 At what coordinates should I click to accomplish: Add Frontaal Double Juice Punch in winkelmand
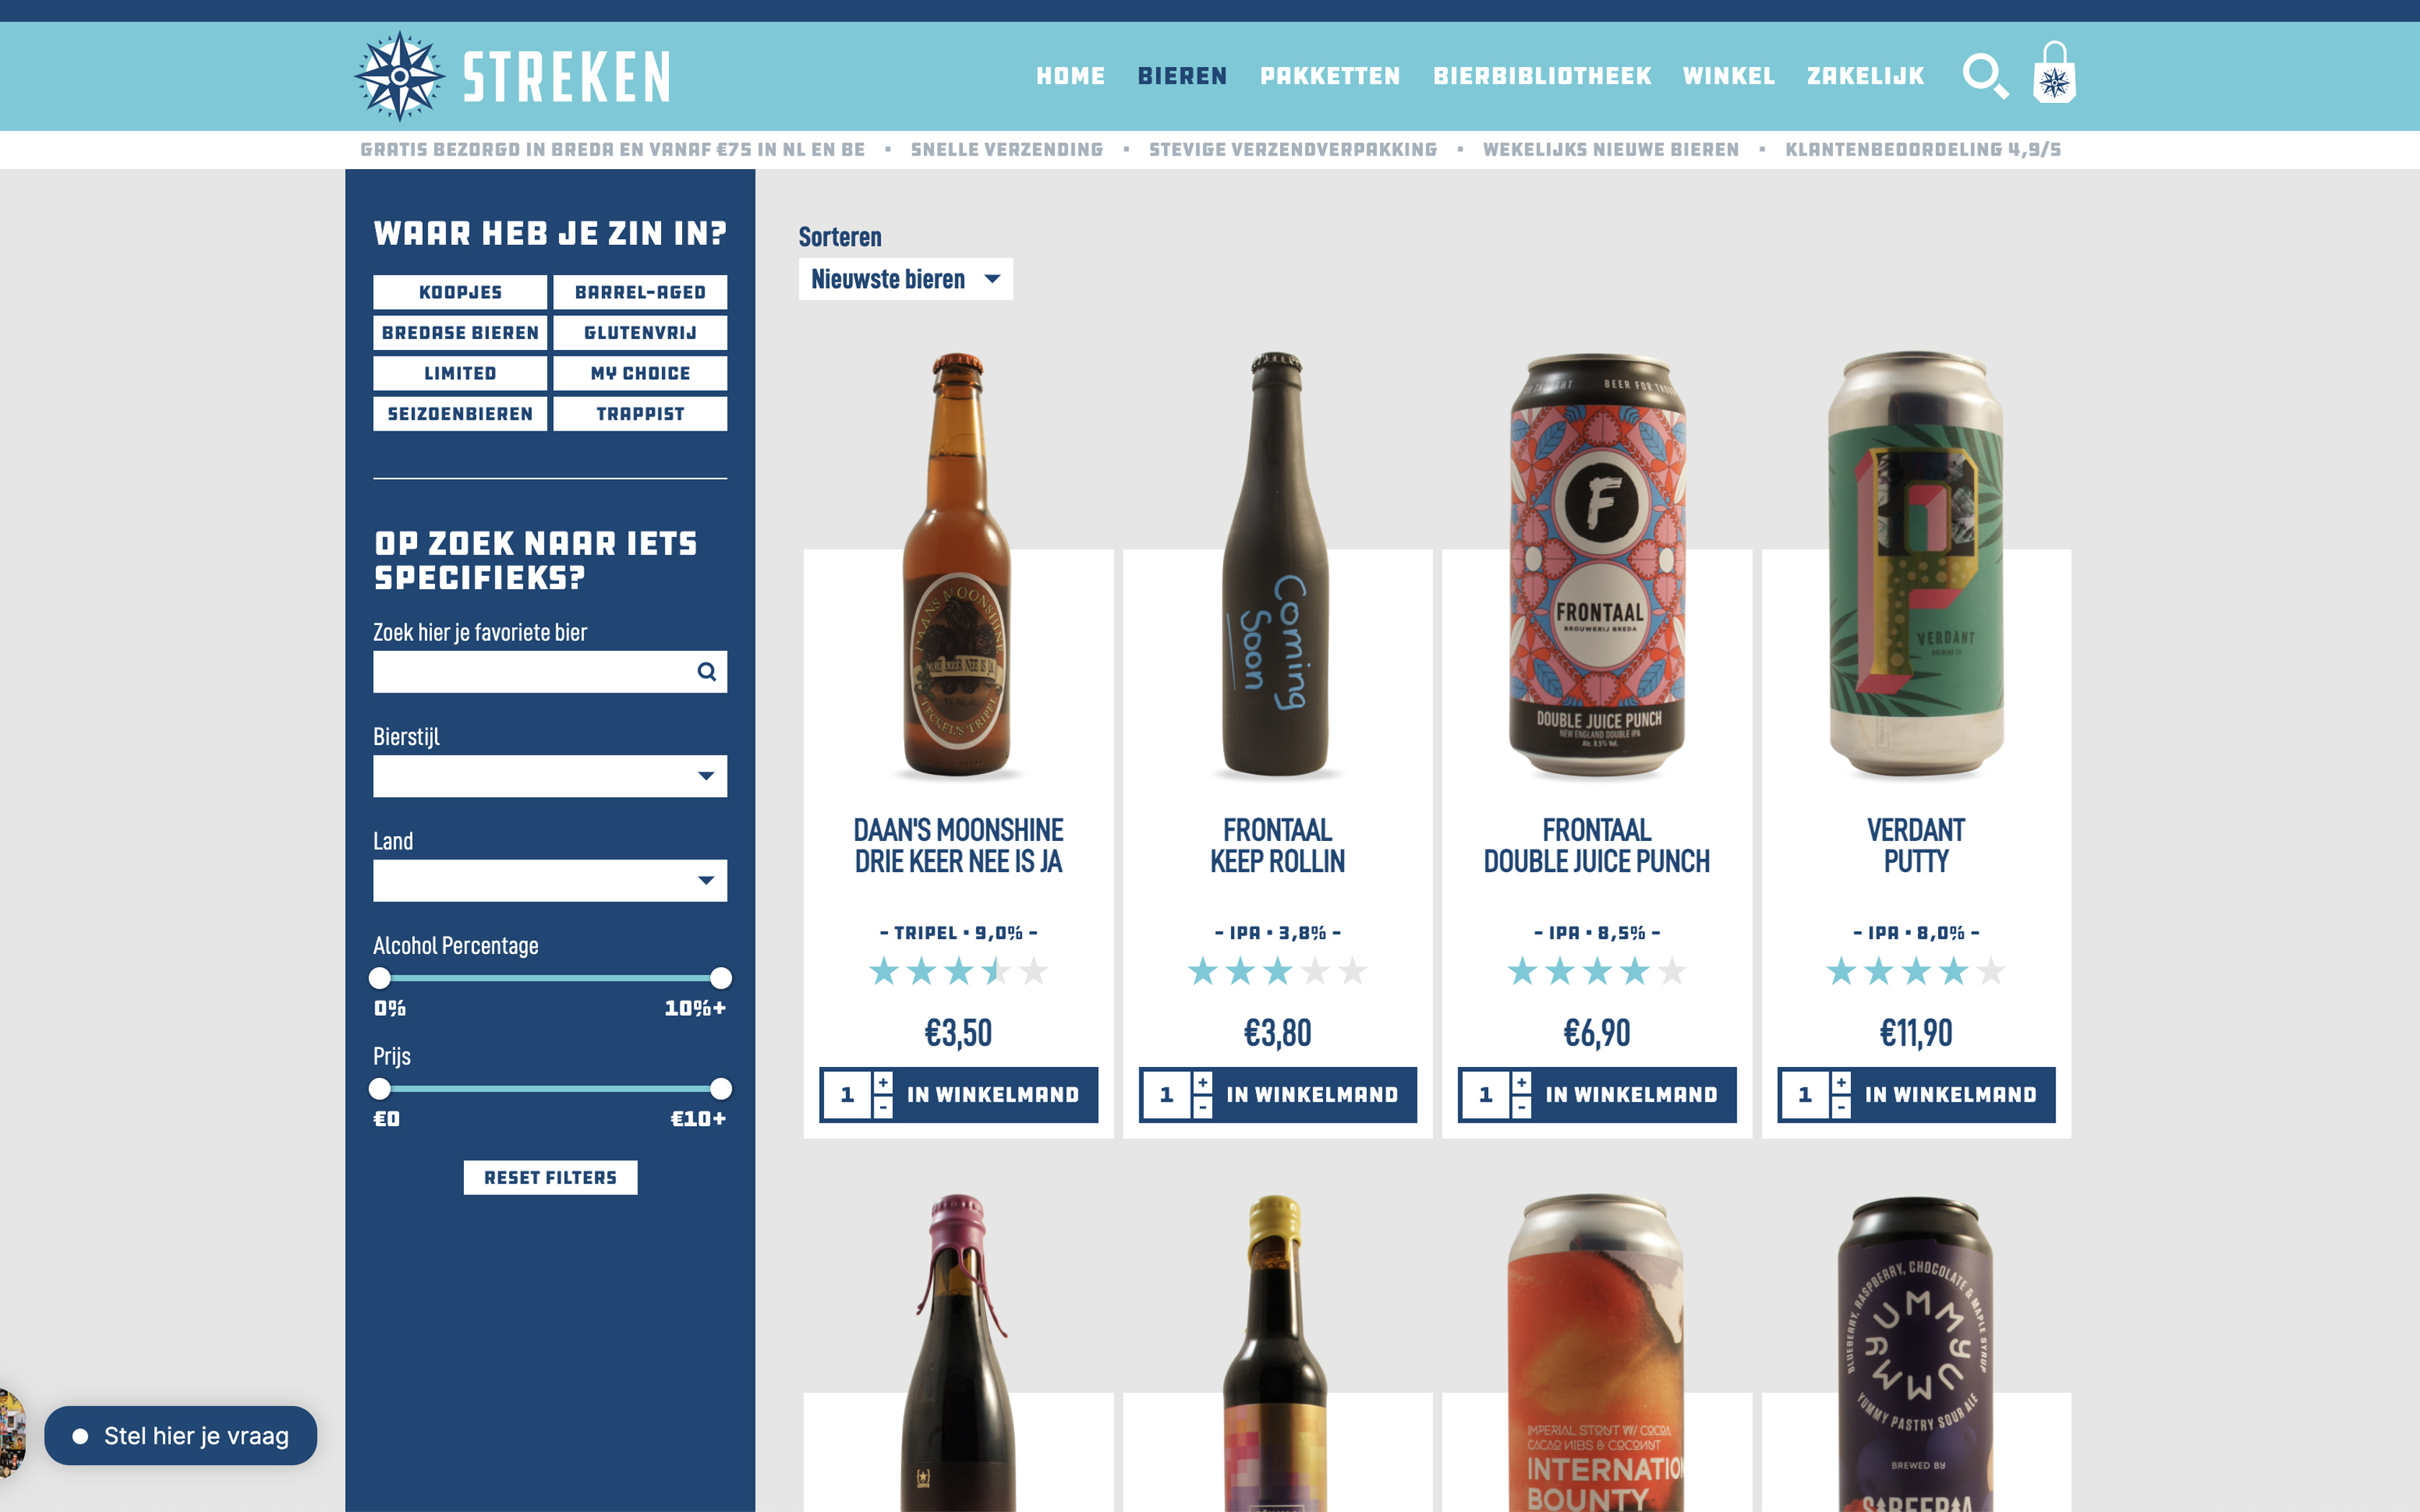coord(1632,1095)
